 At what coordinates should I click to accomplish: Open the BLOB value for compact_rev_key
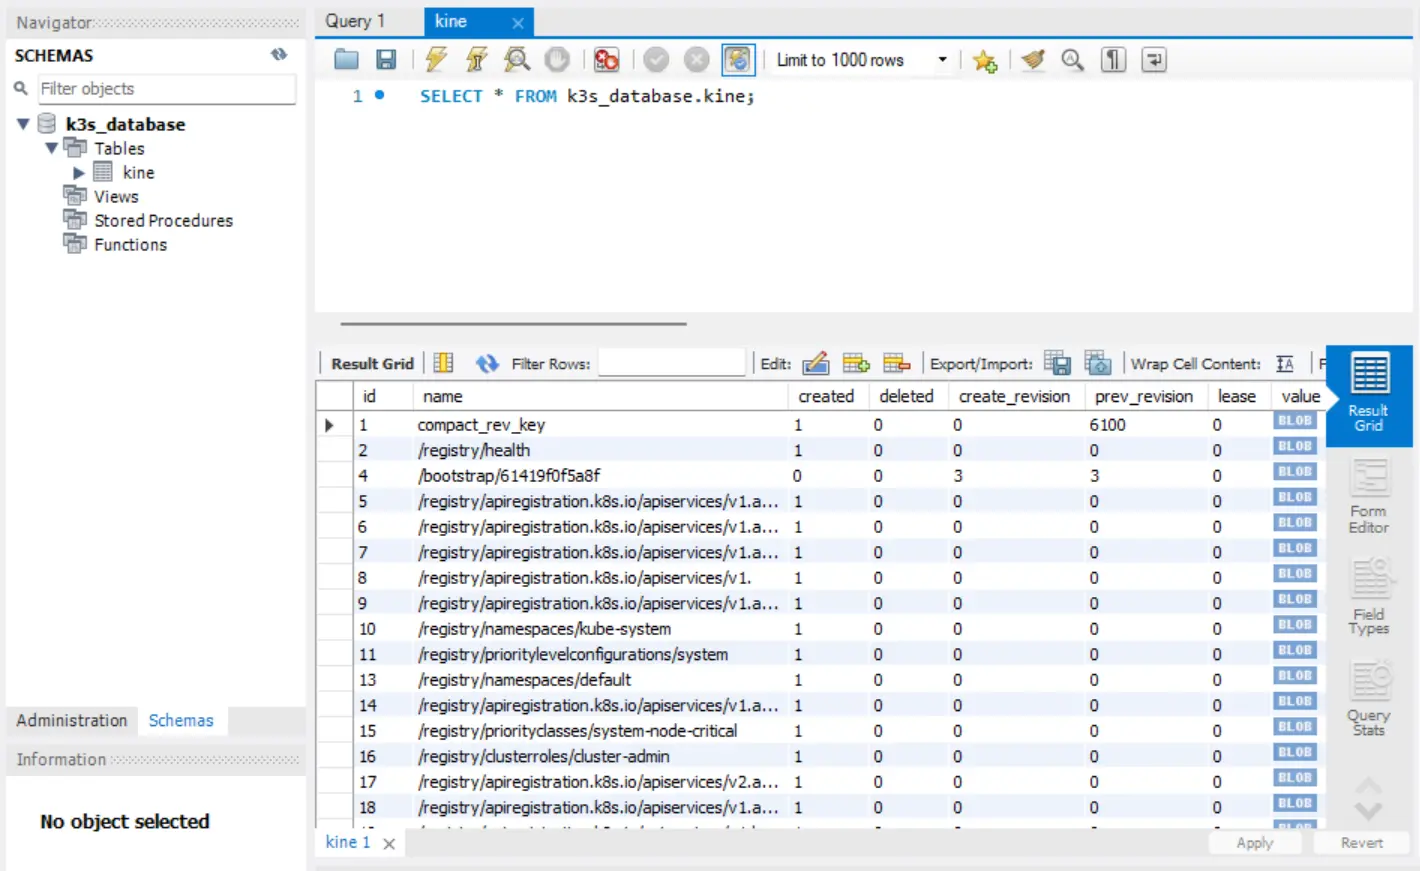tap(1294, 421)
